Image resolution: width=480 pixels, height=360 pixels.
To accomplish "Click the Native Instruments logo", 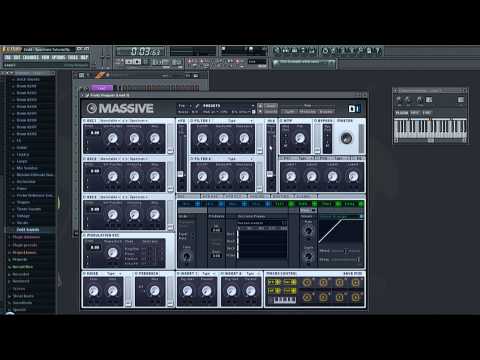I will pyautogui.click(x=355, y=109).
